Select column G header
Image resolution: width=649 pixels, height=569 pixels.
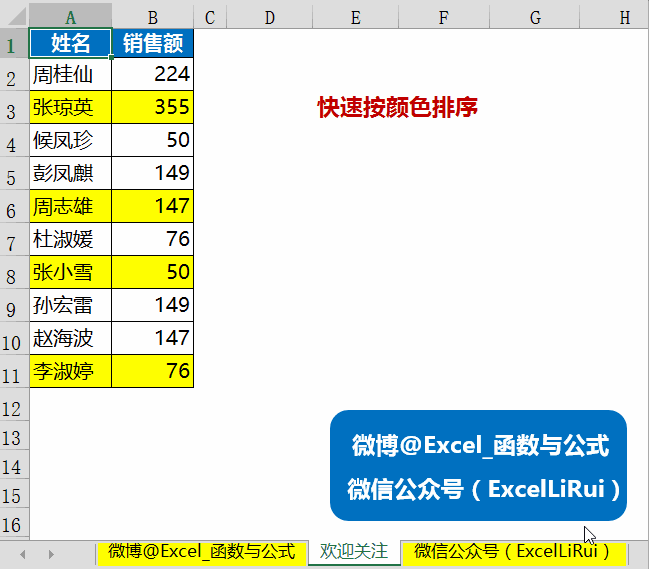tap(534, 17)
